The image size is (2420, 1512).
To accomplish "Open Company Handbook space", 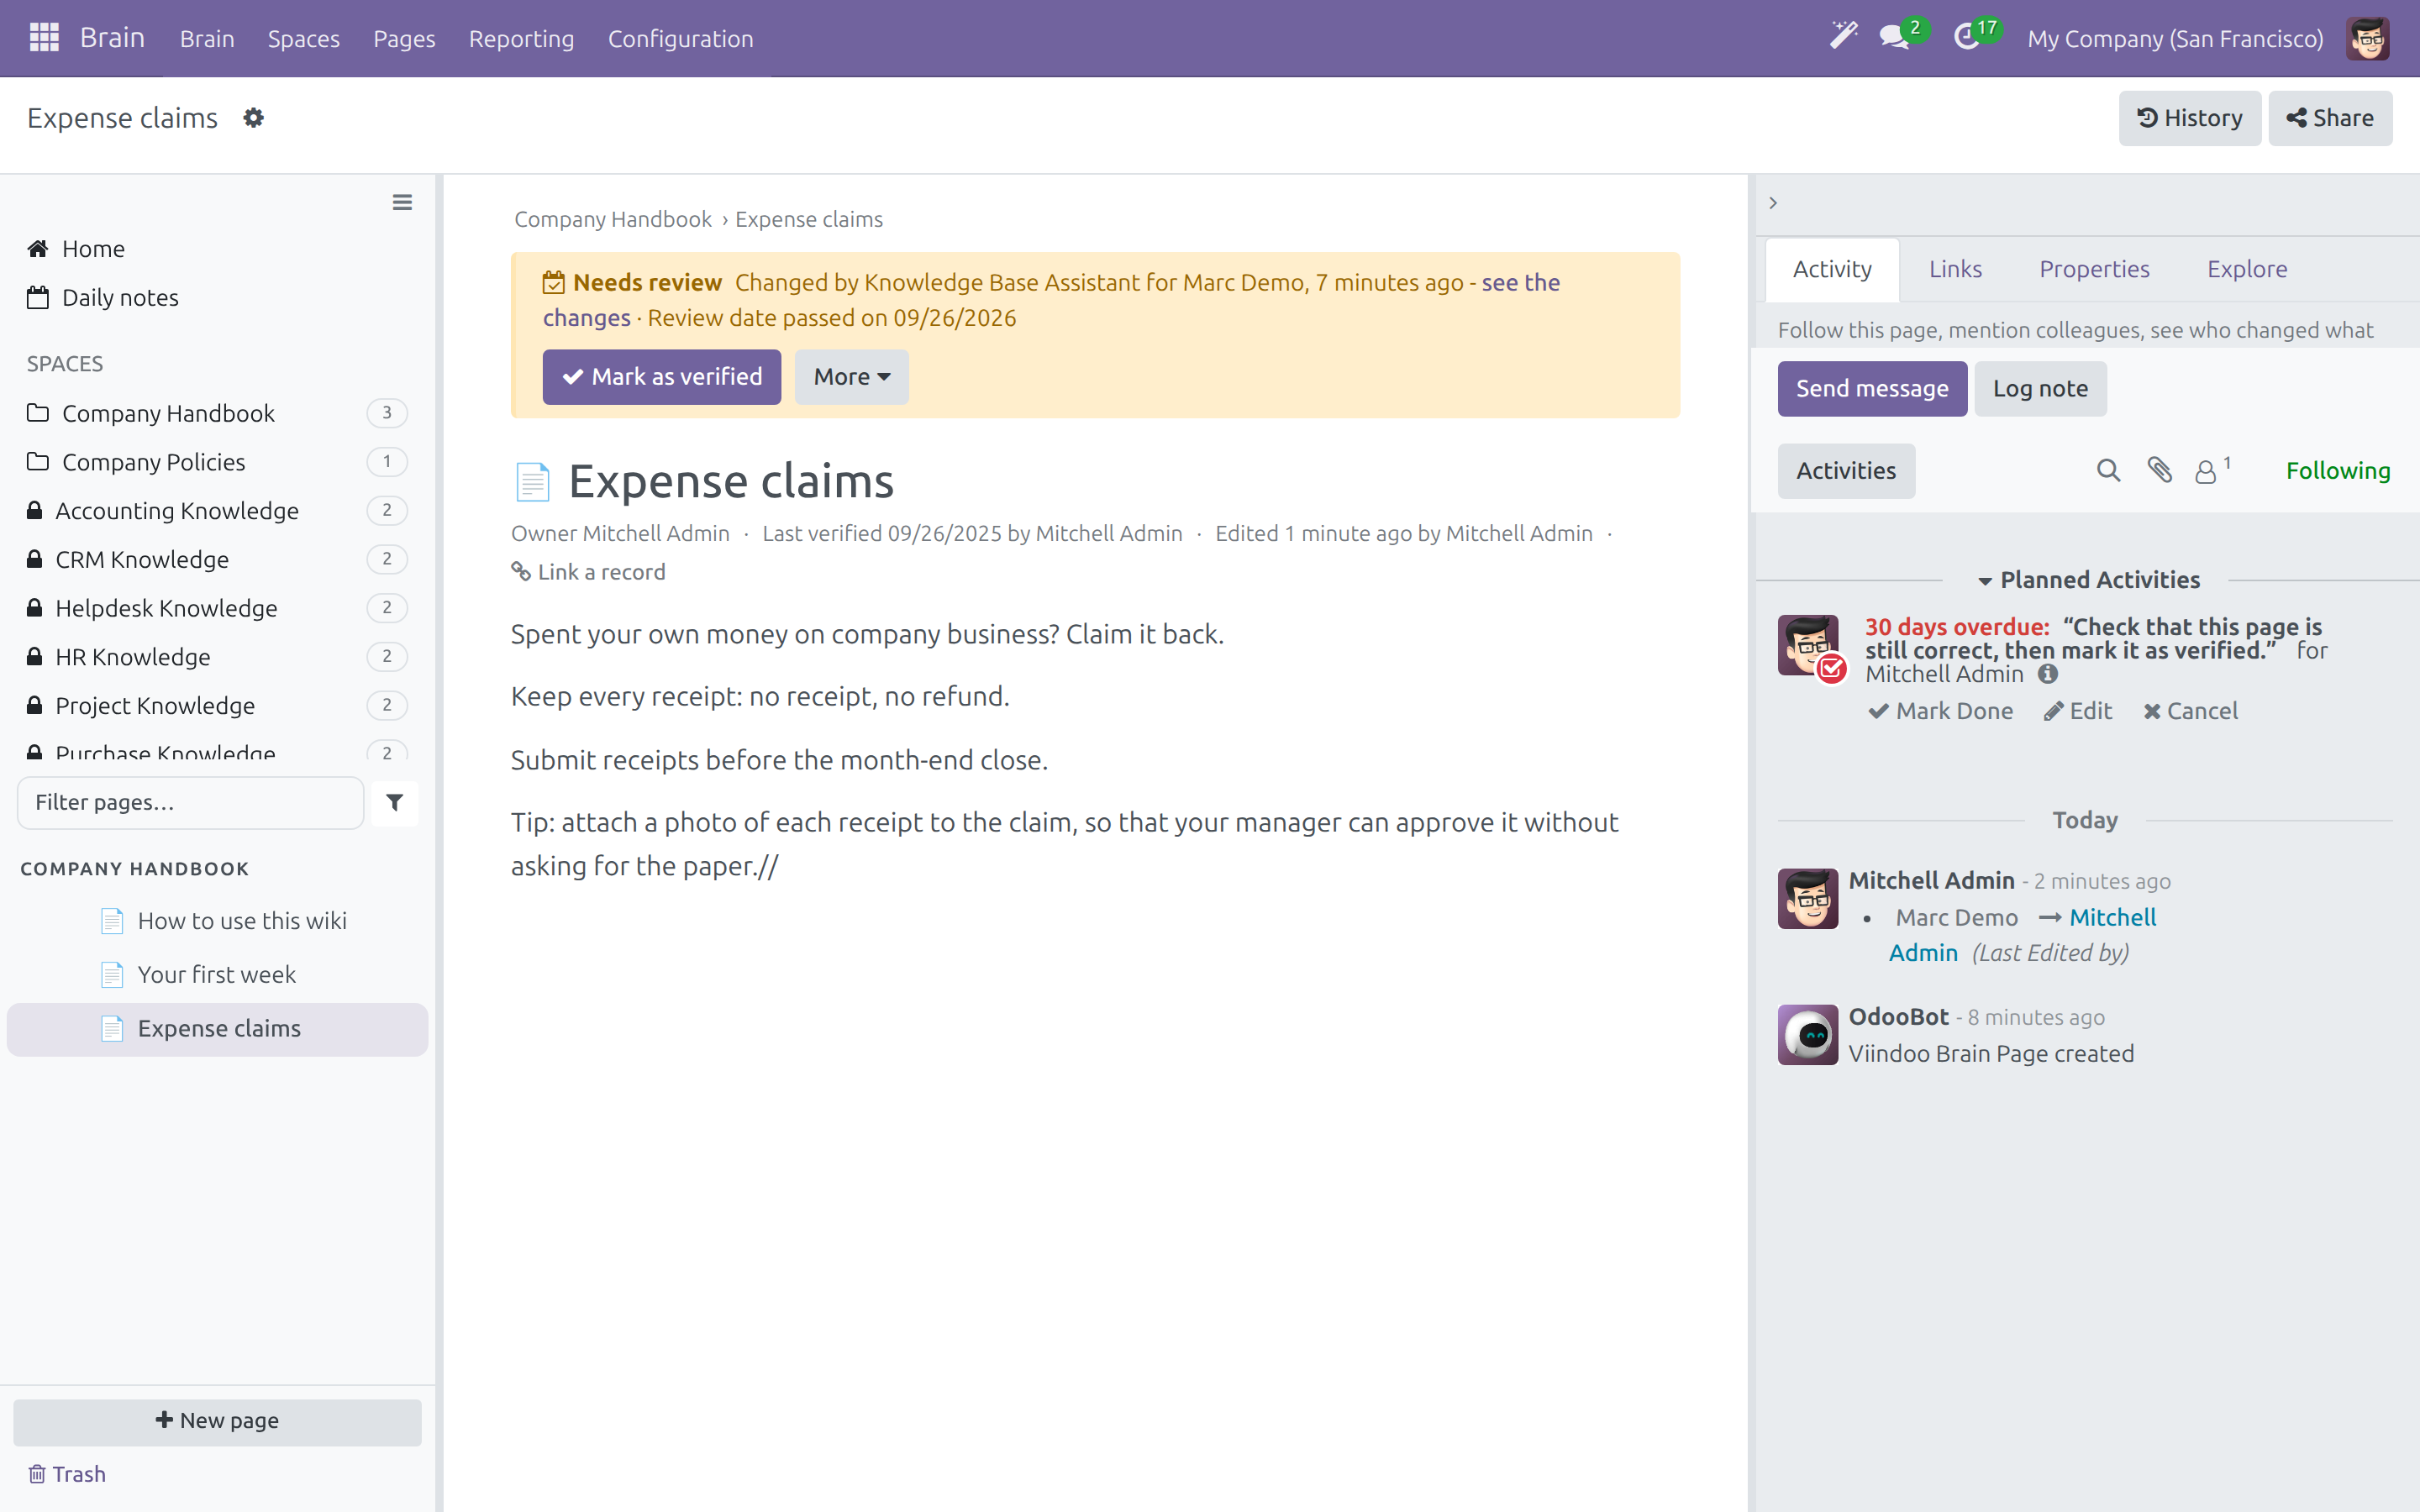I will 217,413.
